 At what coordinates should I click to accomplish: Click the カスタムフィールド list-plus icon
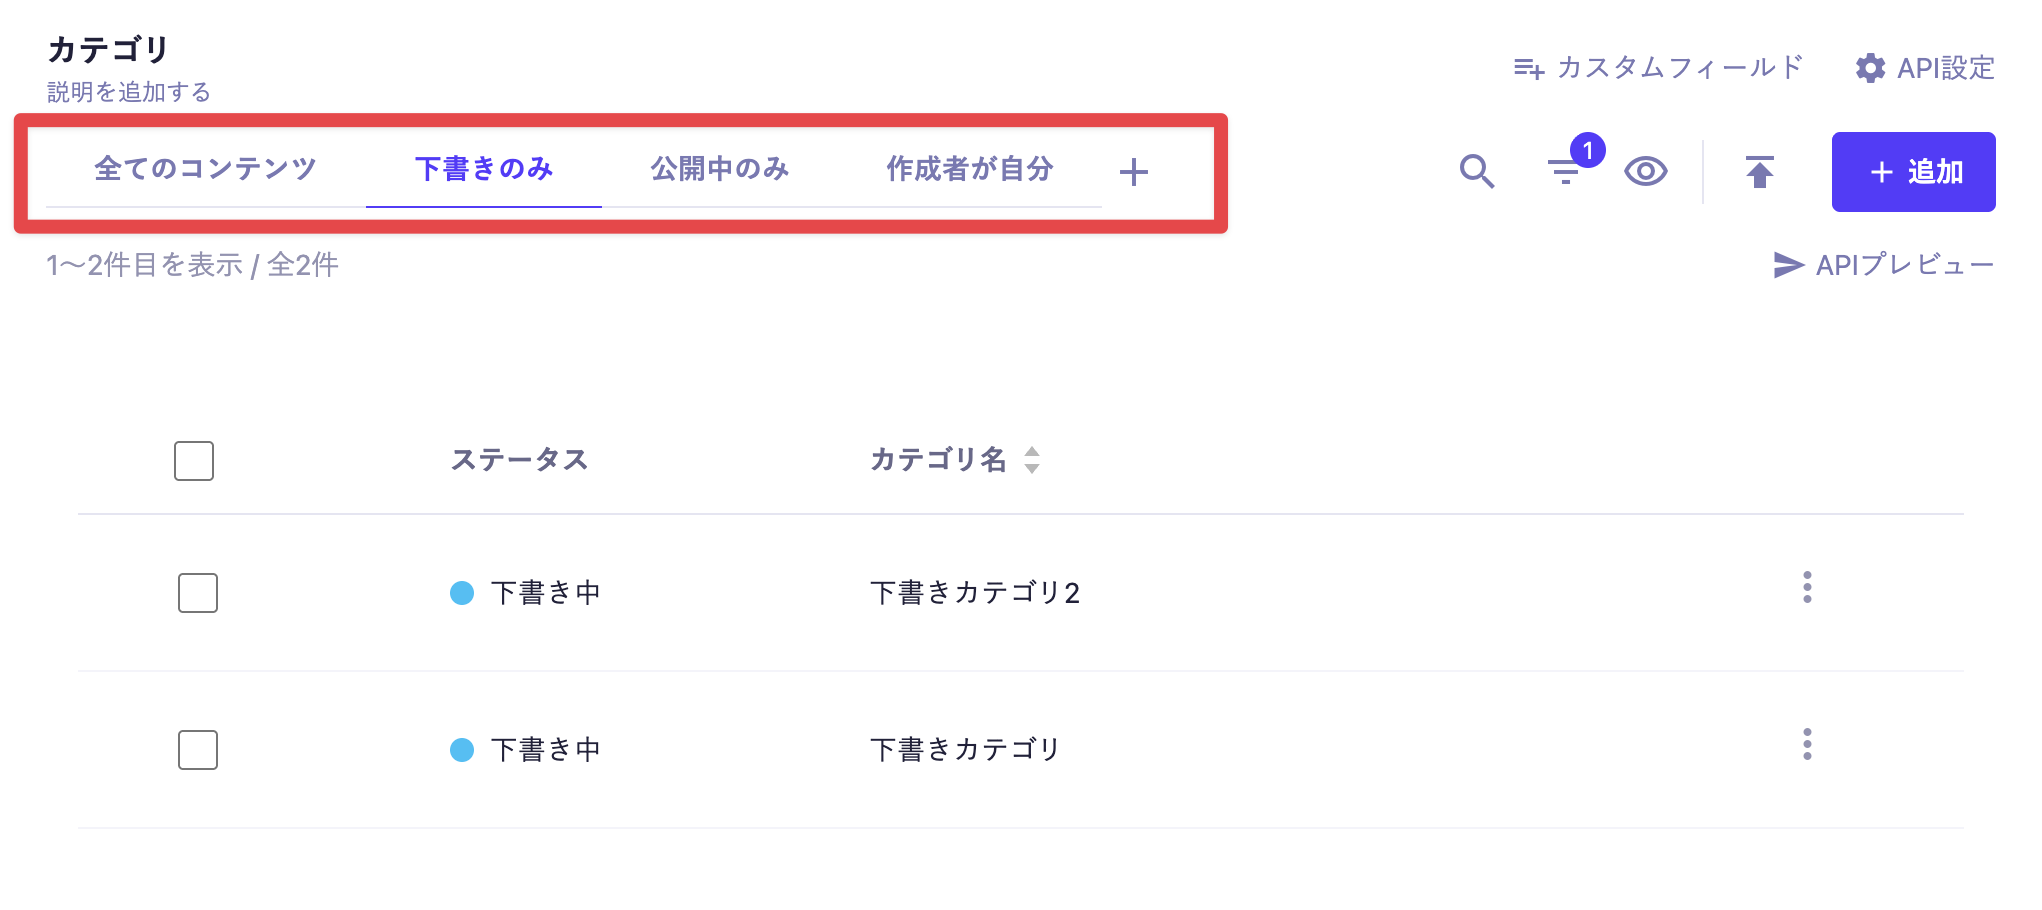coord(1529,68)
